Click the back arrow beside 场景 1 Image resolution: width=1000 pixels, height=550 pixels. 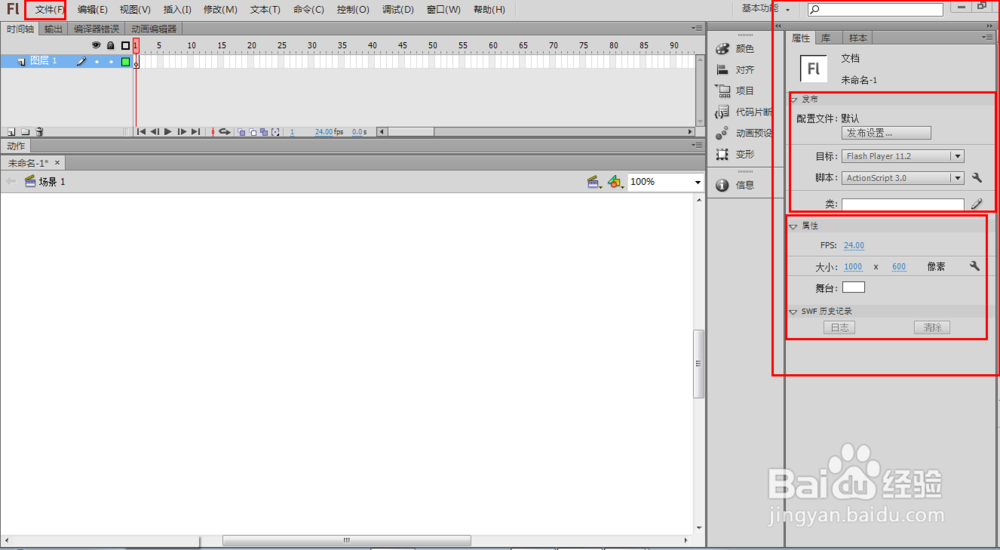(11, 182)
